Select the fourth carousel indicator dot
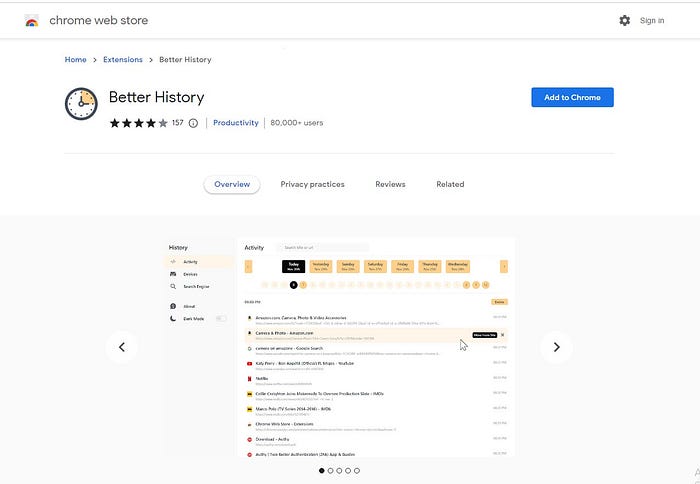 tap(348, 471)
